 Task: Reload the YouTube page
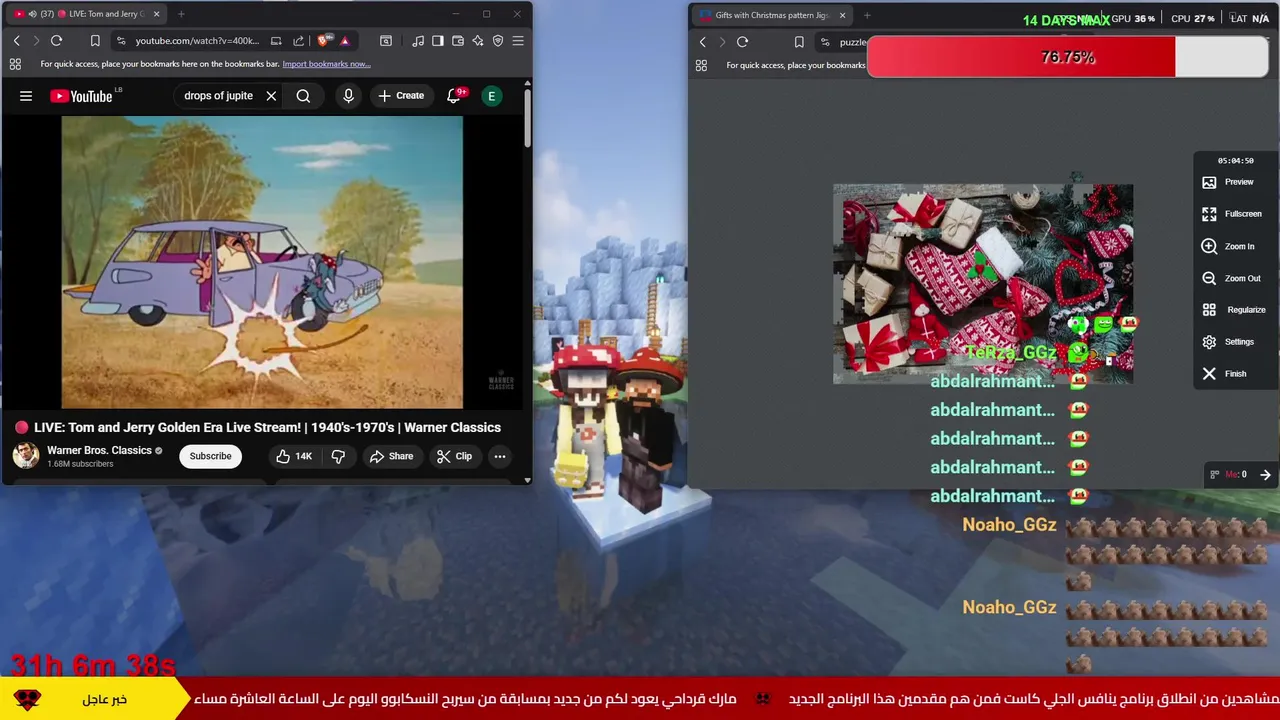56,41
